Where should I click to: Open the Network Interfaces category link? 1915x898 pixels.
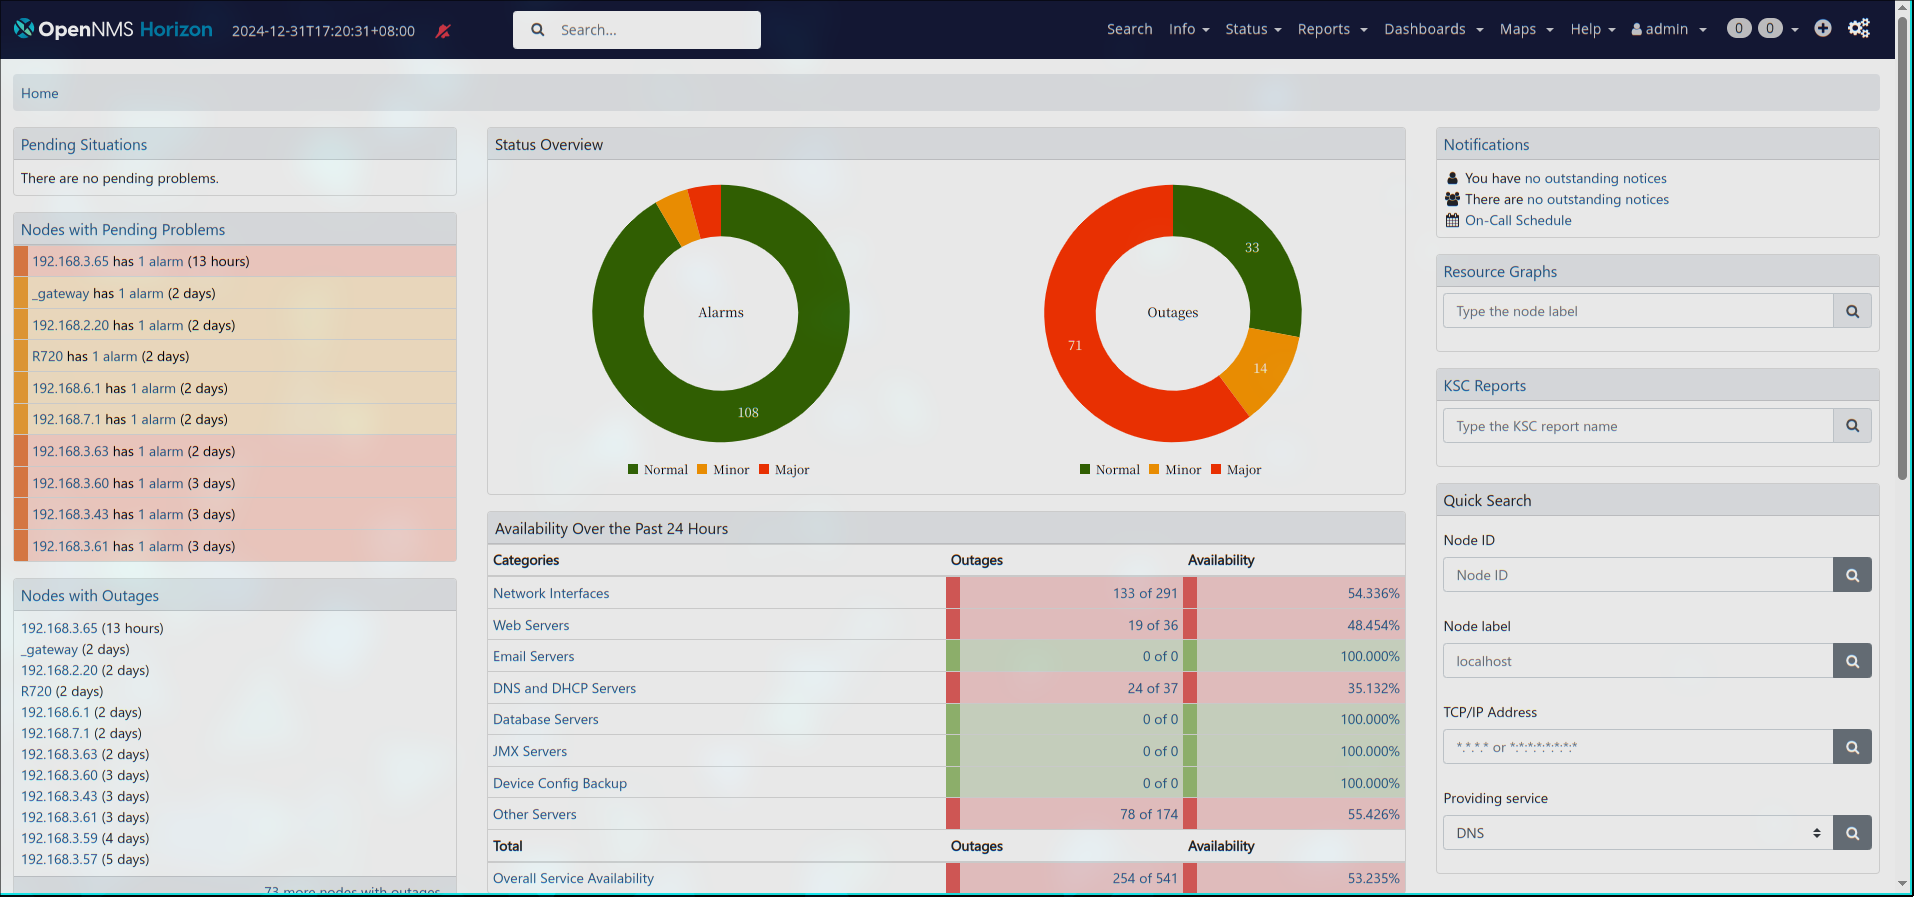point(550,593)
